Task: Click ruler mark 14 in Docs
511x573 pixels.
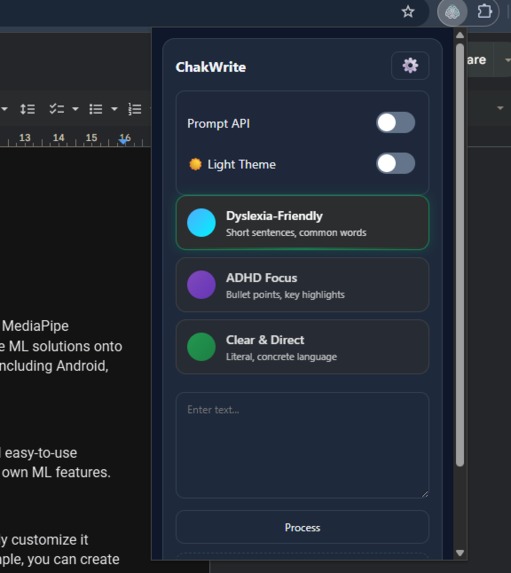Action: (x=58, y=138)
